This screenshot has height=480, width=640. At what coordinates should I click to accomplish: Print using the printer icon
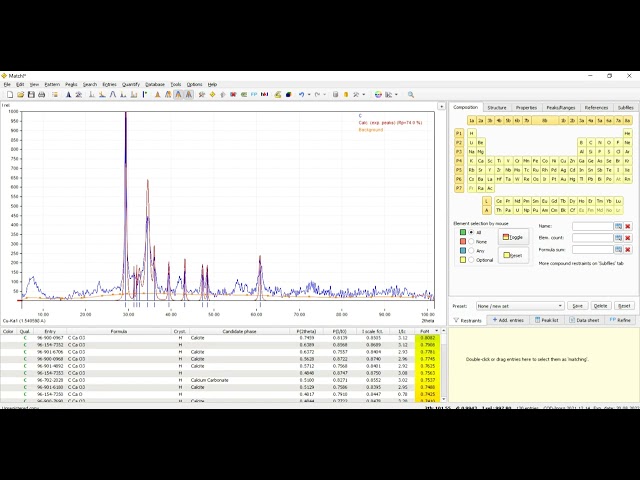(x=42, y=95)
